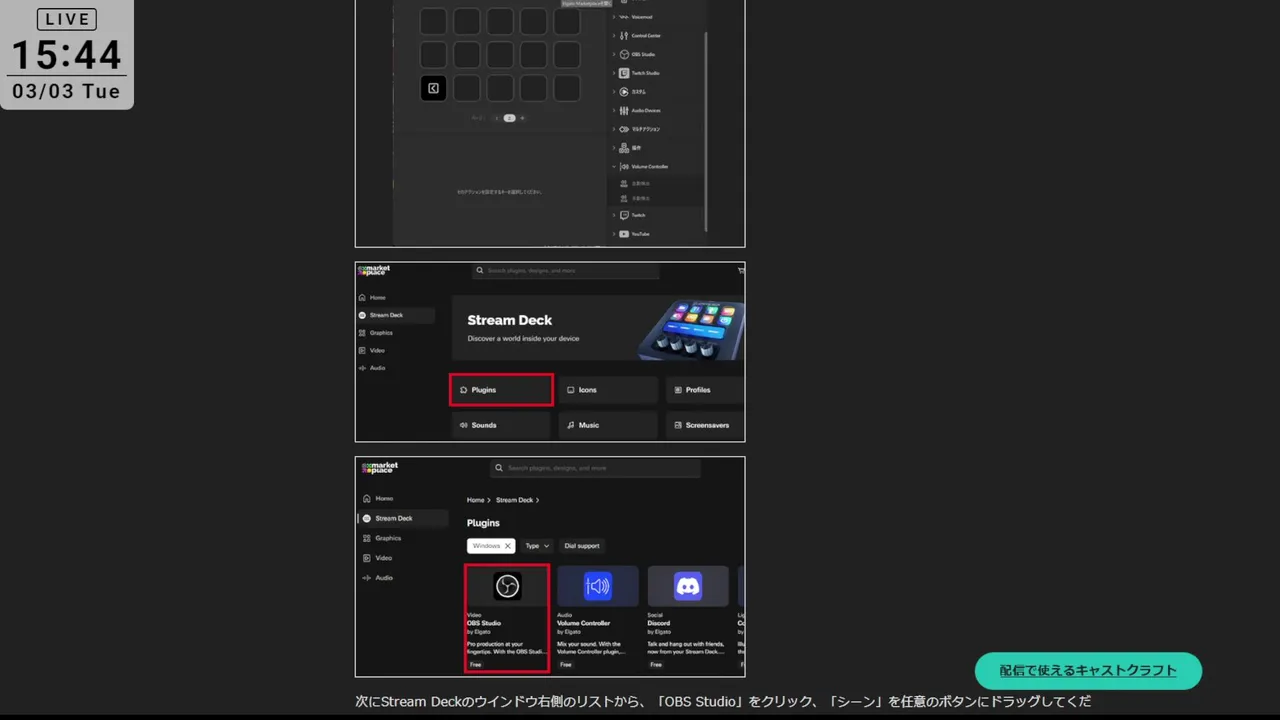Expand OBS Studio chevron in Stream Deck action list
The width and height of the screenshot is (1280, 720).
click(x=614, y=54)
